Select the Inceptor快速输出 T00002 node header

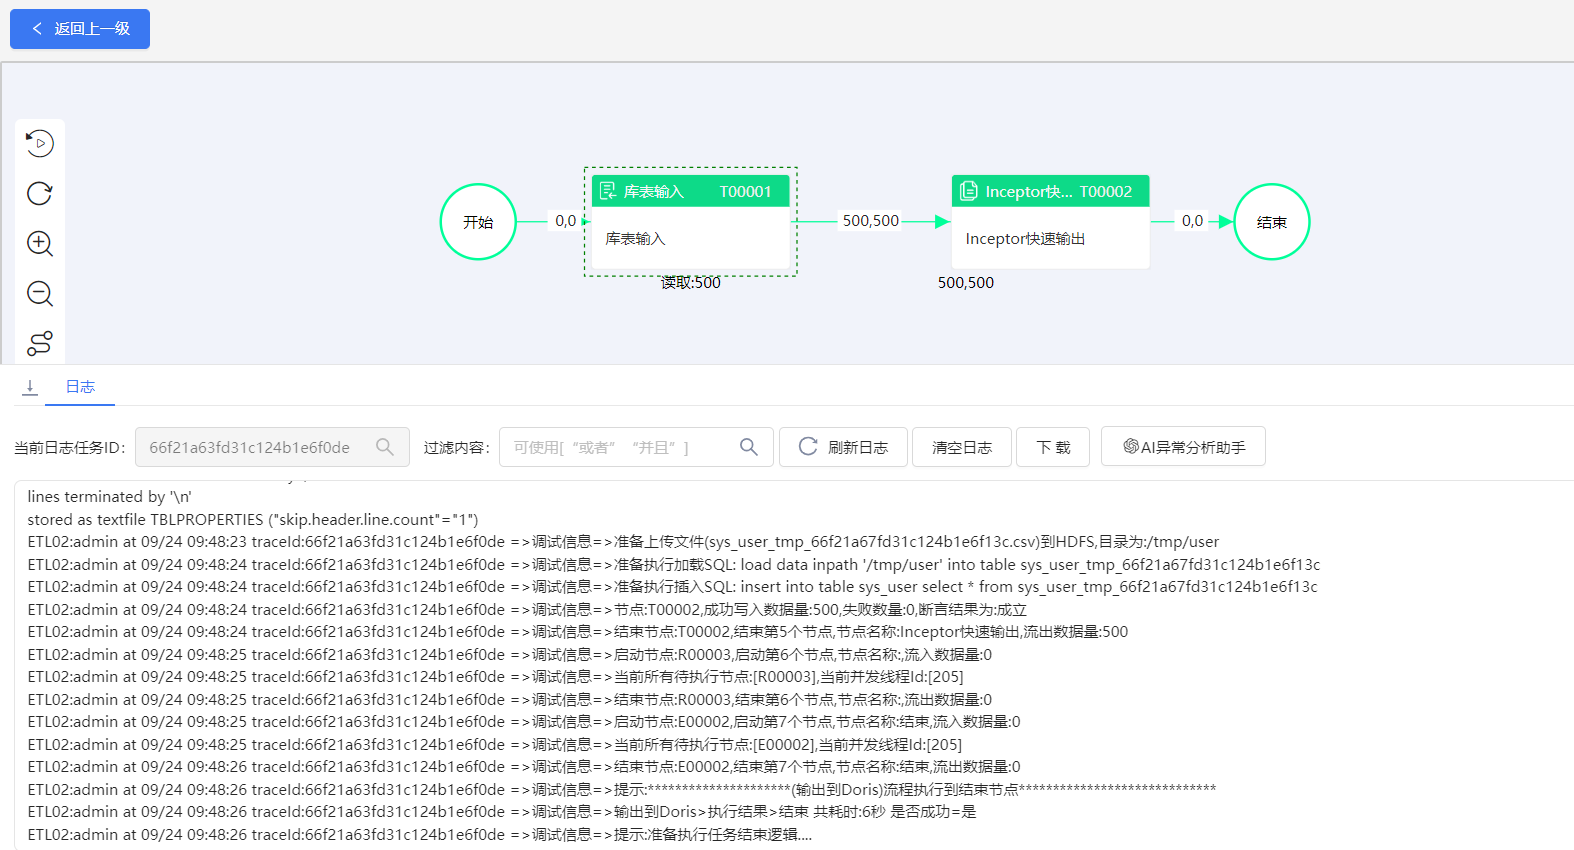1050,191
